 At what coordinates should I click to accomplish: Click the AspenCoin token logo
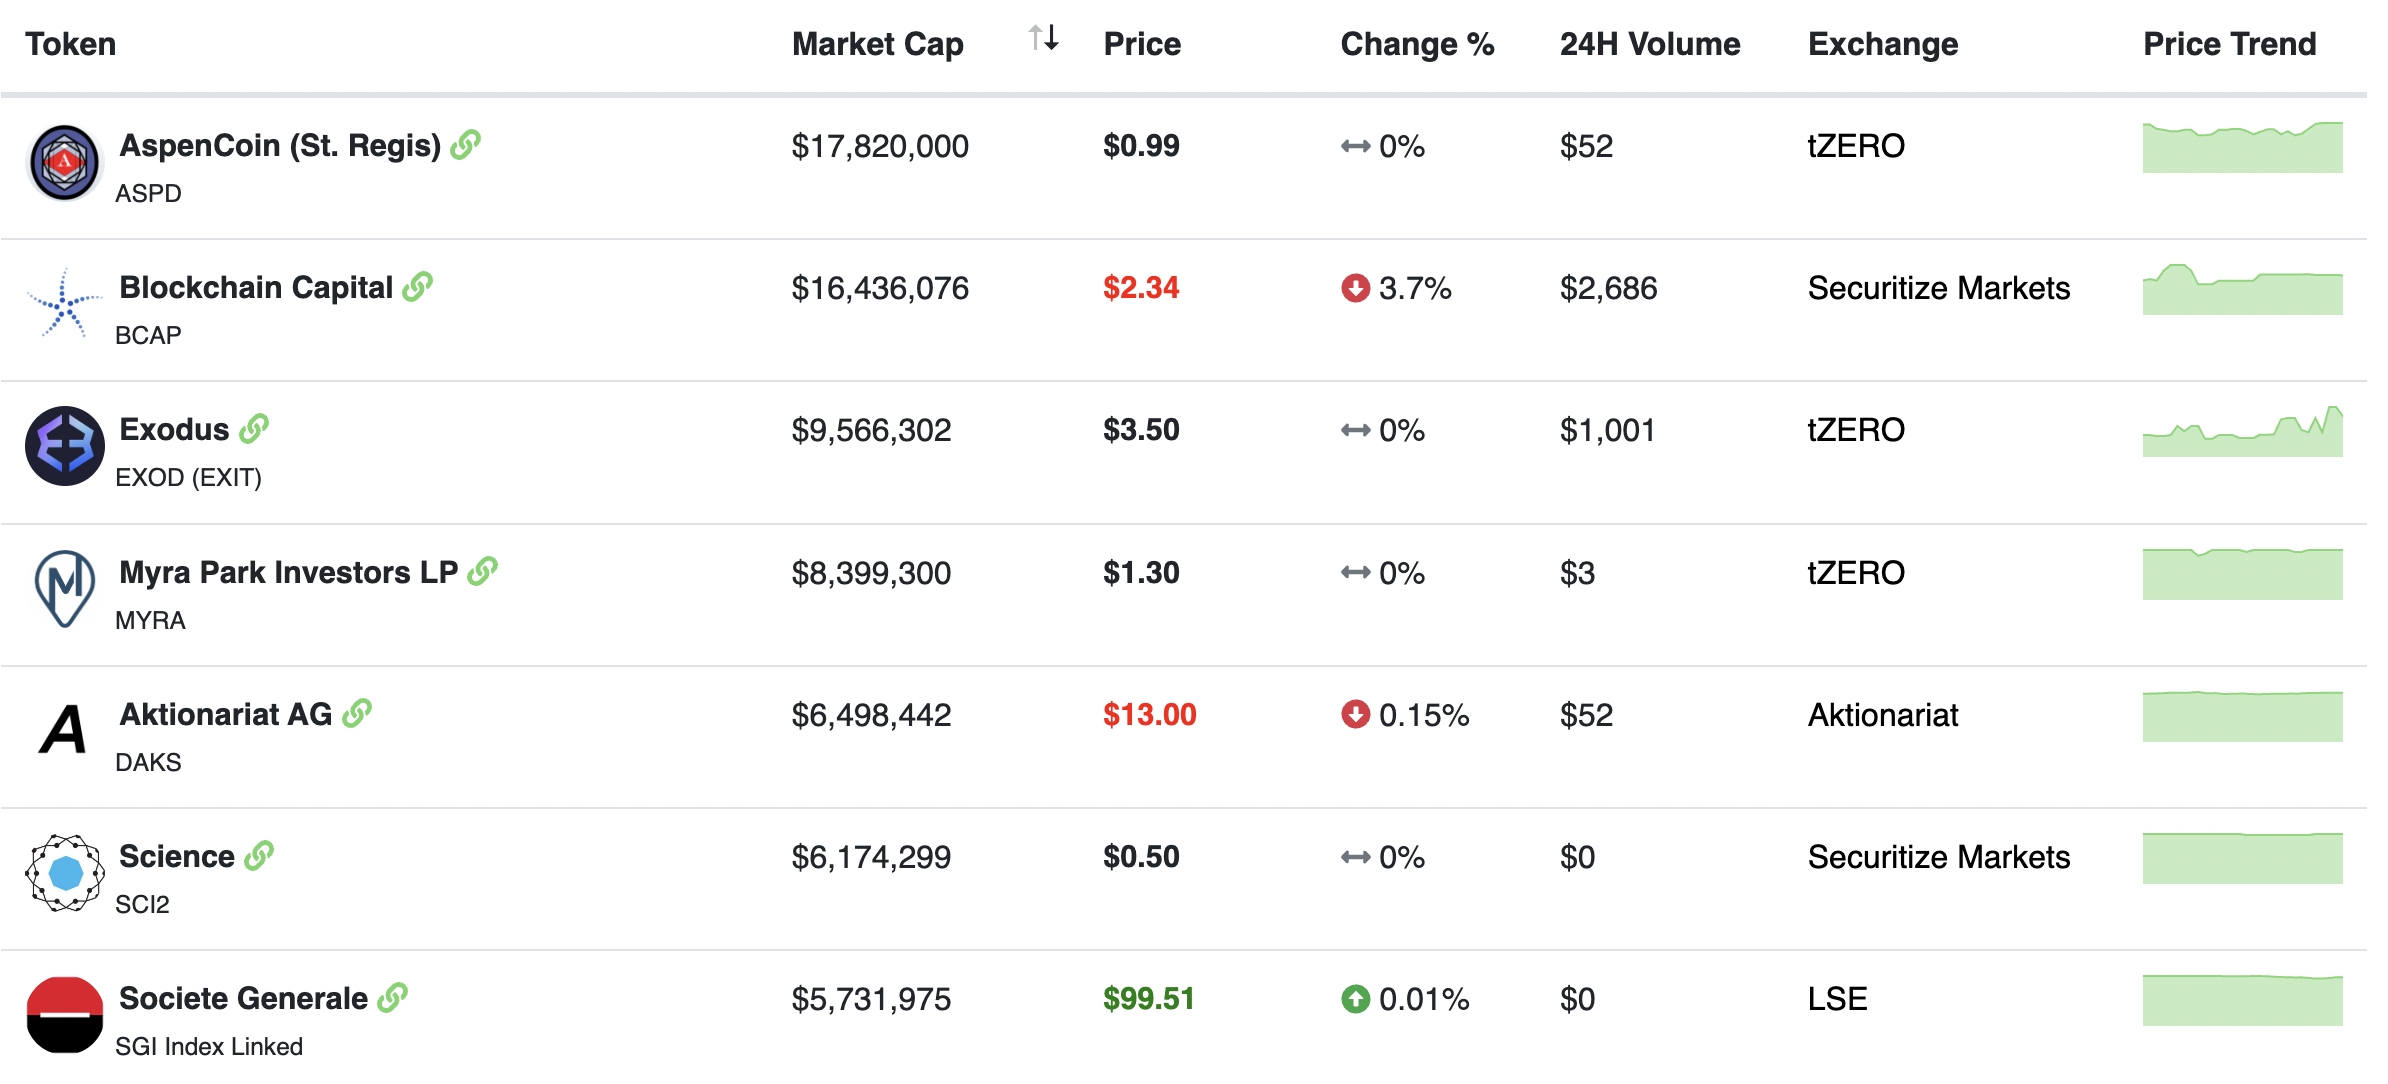[65, 163]
